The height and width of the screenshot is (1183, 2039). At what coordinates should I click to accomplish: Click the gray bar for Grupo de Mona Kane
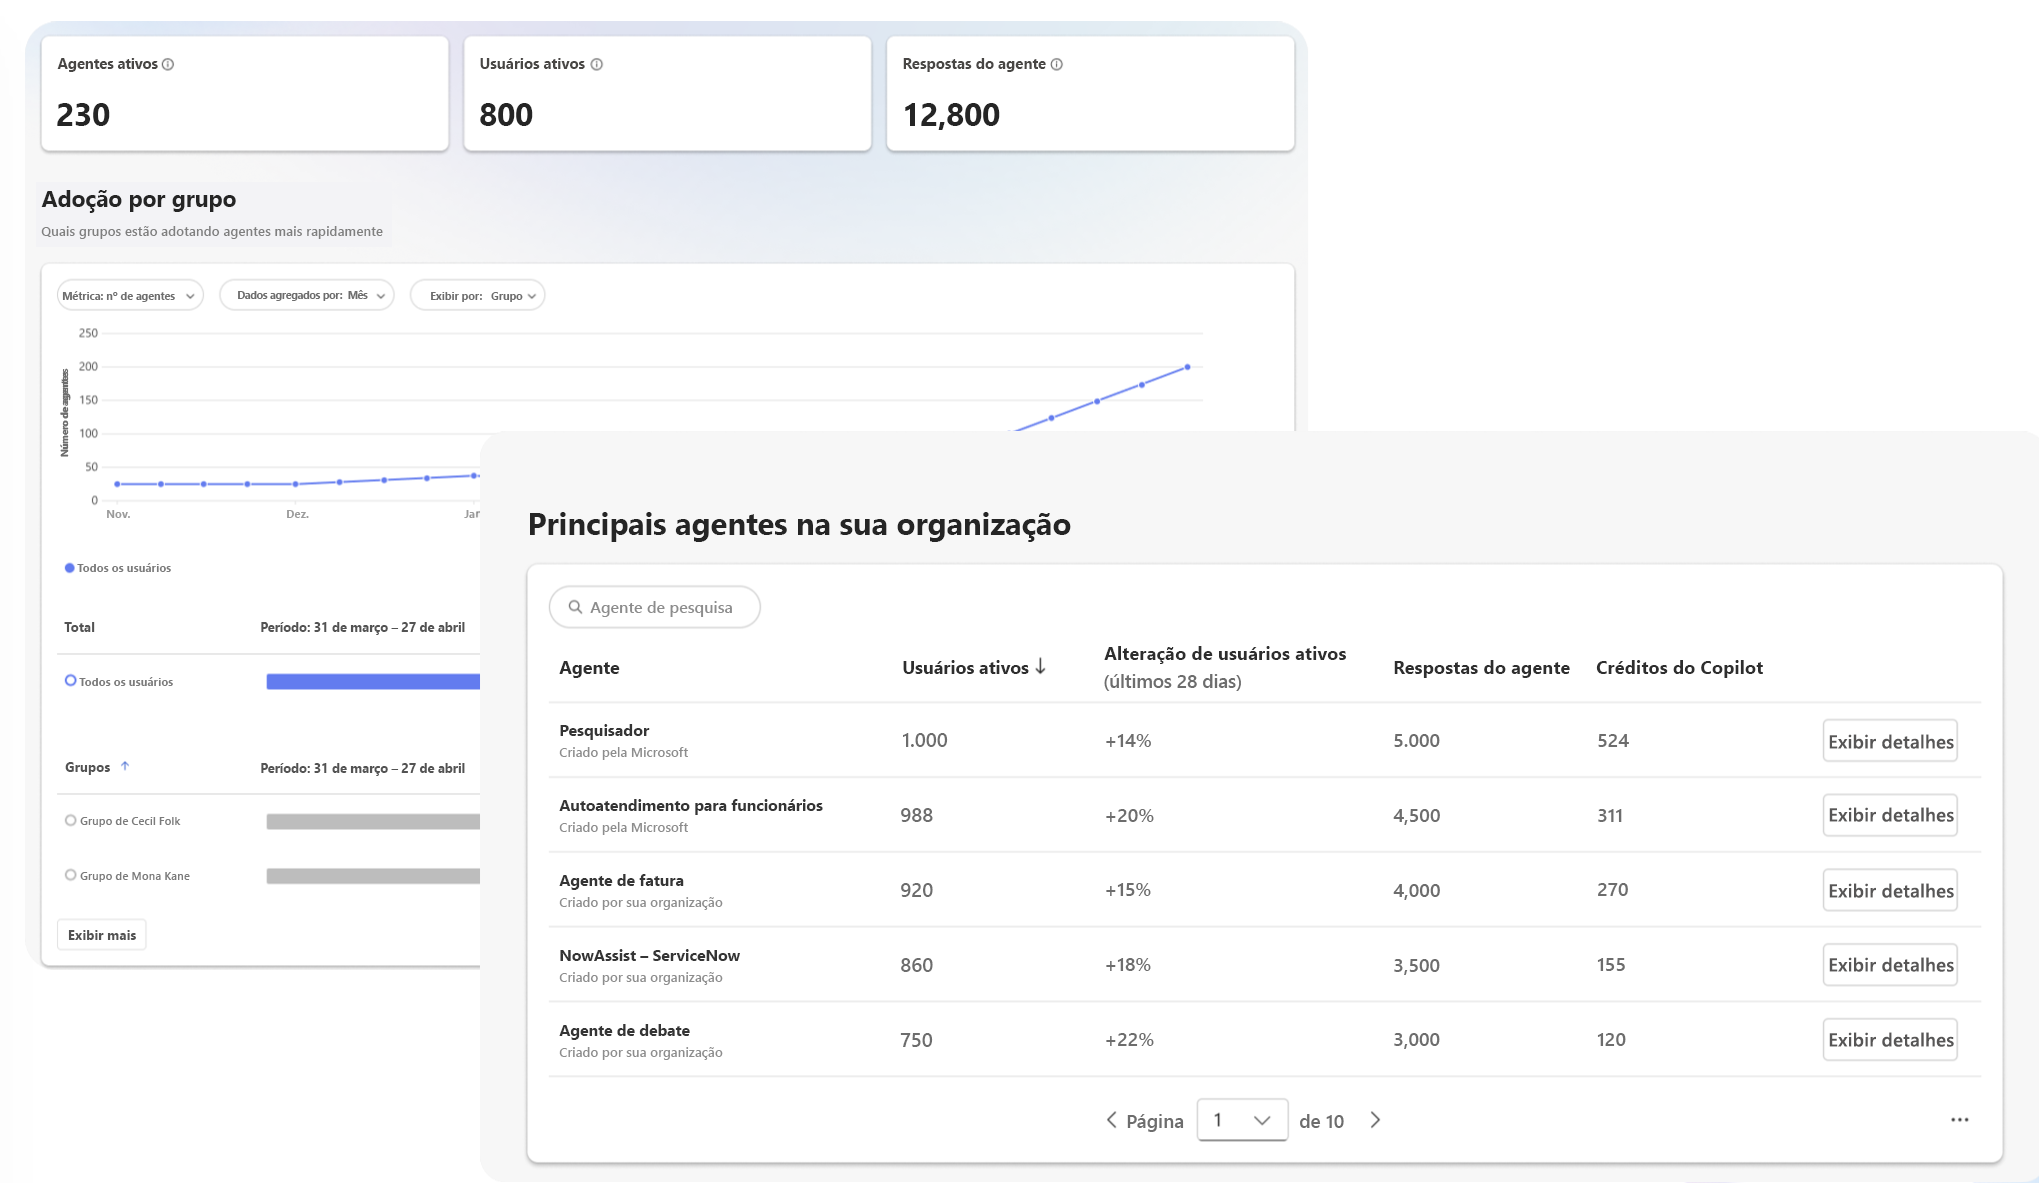tap(373, 876)
